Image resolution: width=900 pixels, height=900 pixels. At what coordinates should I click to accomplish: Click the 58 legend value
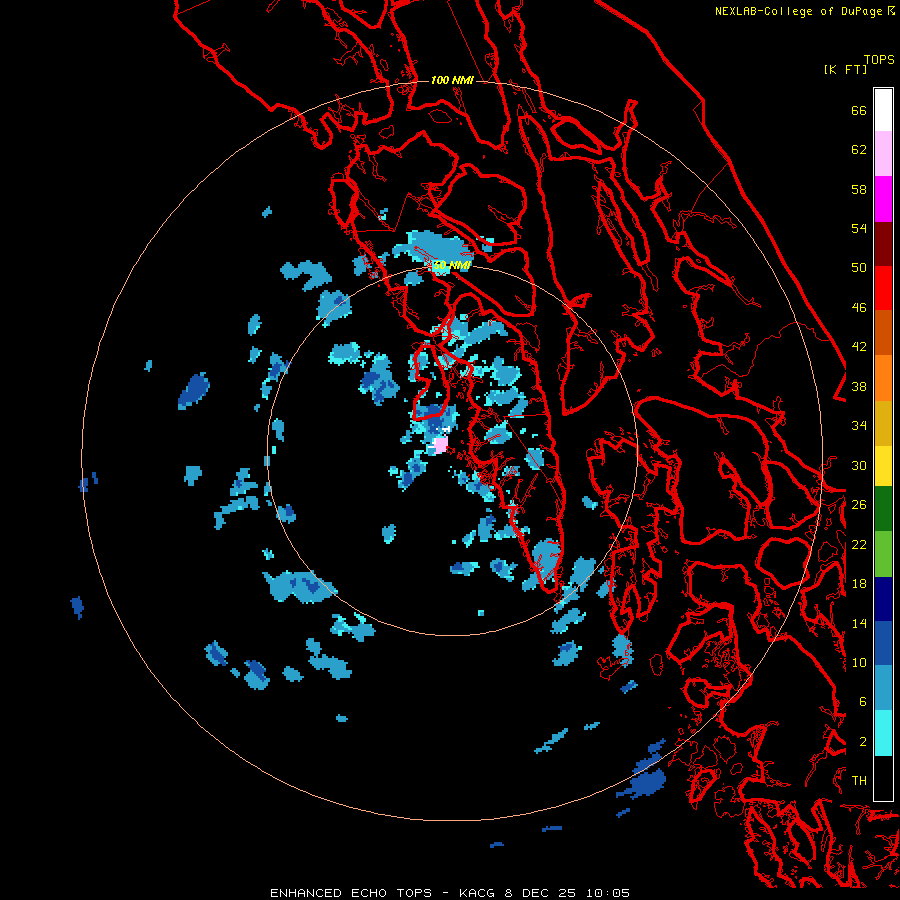[x=859, y=189]
